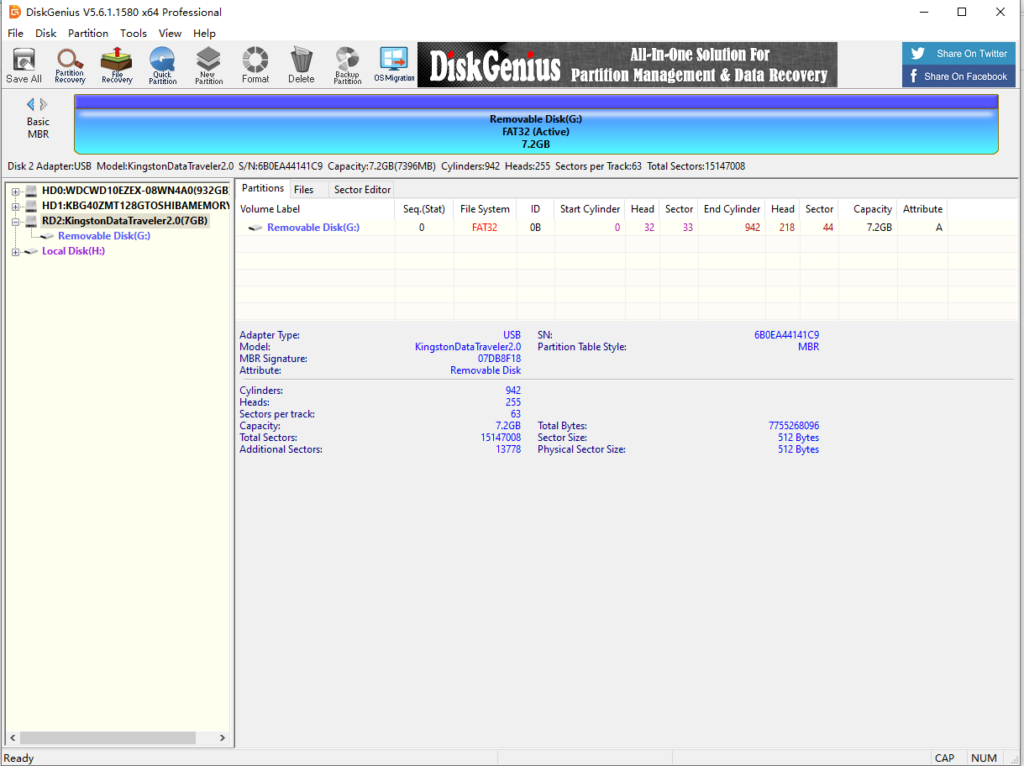Collapse the RD2 KingstonDataTraveler node

click(x=15, y=221)
